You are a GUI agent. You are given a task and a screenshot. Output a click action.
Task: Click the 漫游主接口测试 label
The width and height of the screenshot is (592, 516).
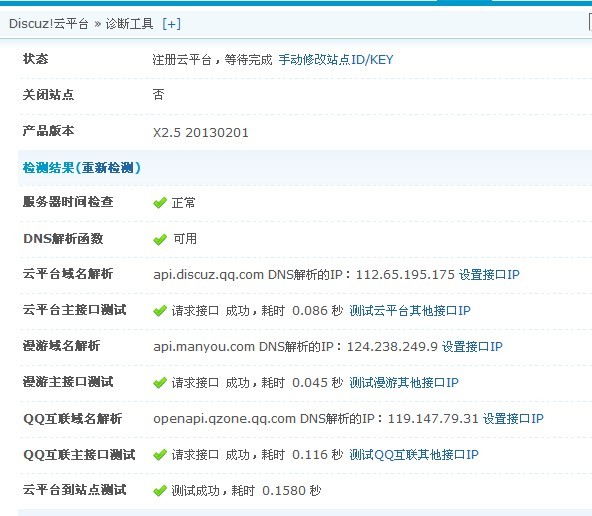tap(68, 382)
